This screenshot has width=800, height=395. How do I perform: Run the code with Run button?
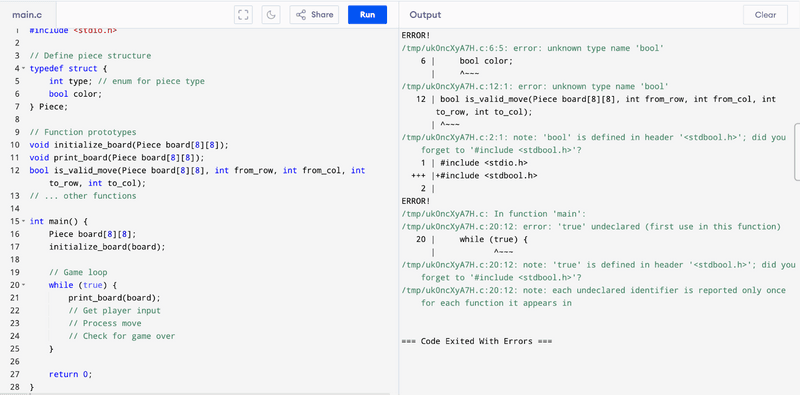click(x=367, y=15)
